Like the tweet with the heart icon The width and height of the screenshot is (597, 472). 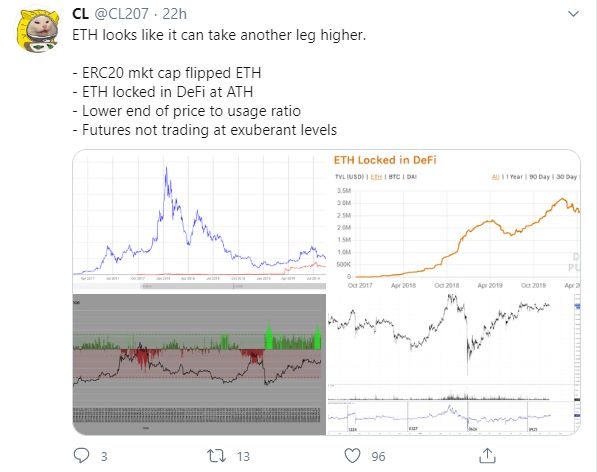pyautogui.click(x=352, y=456)
